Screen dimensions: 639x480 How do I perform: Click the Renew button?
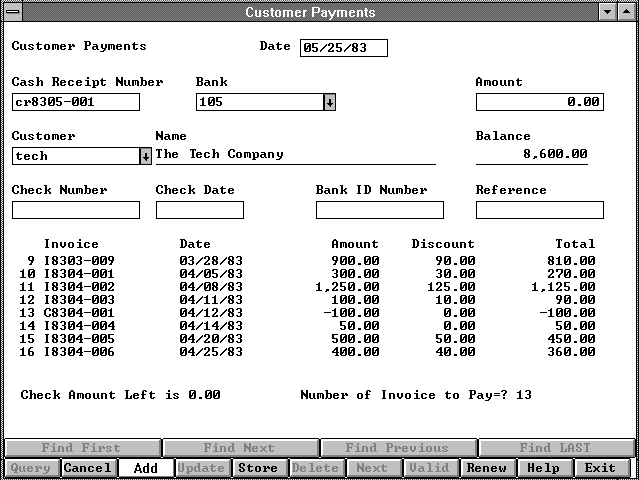click(x=487, y=468)
